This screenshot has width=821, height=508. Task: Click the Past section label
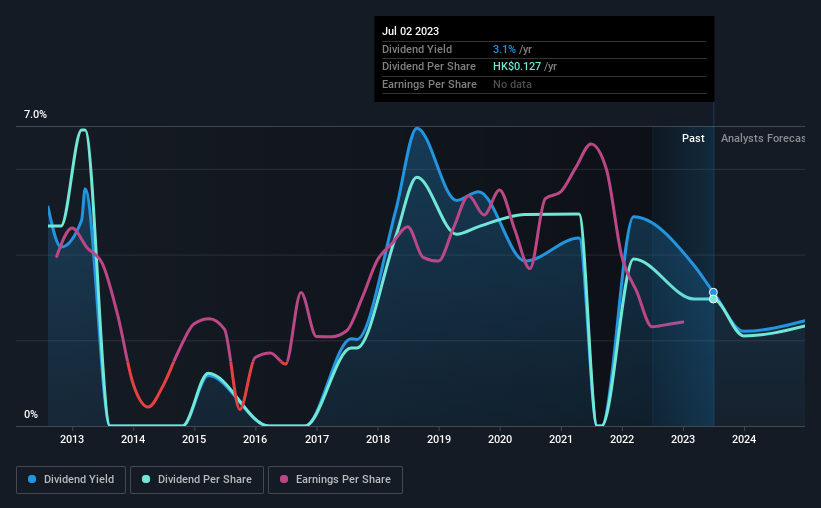pyautogui.click(x=693, y=138)
